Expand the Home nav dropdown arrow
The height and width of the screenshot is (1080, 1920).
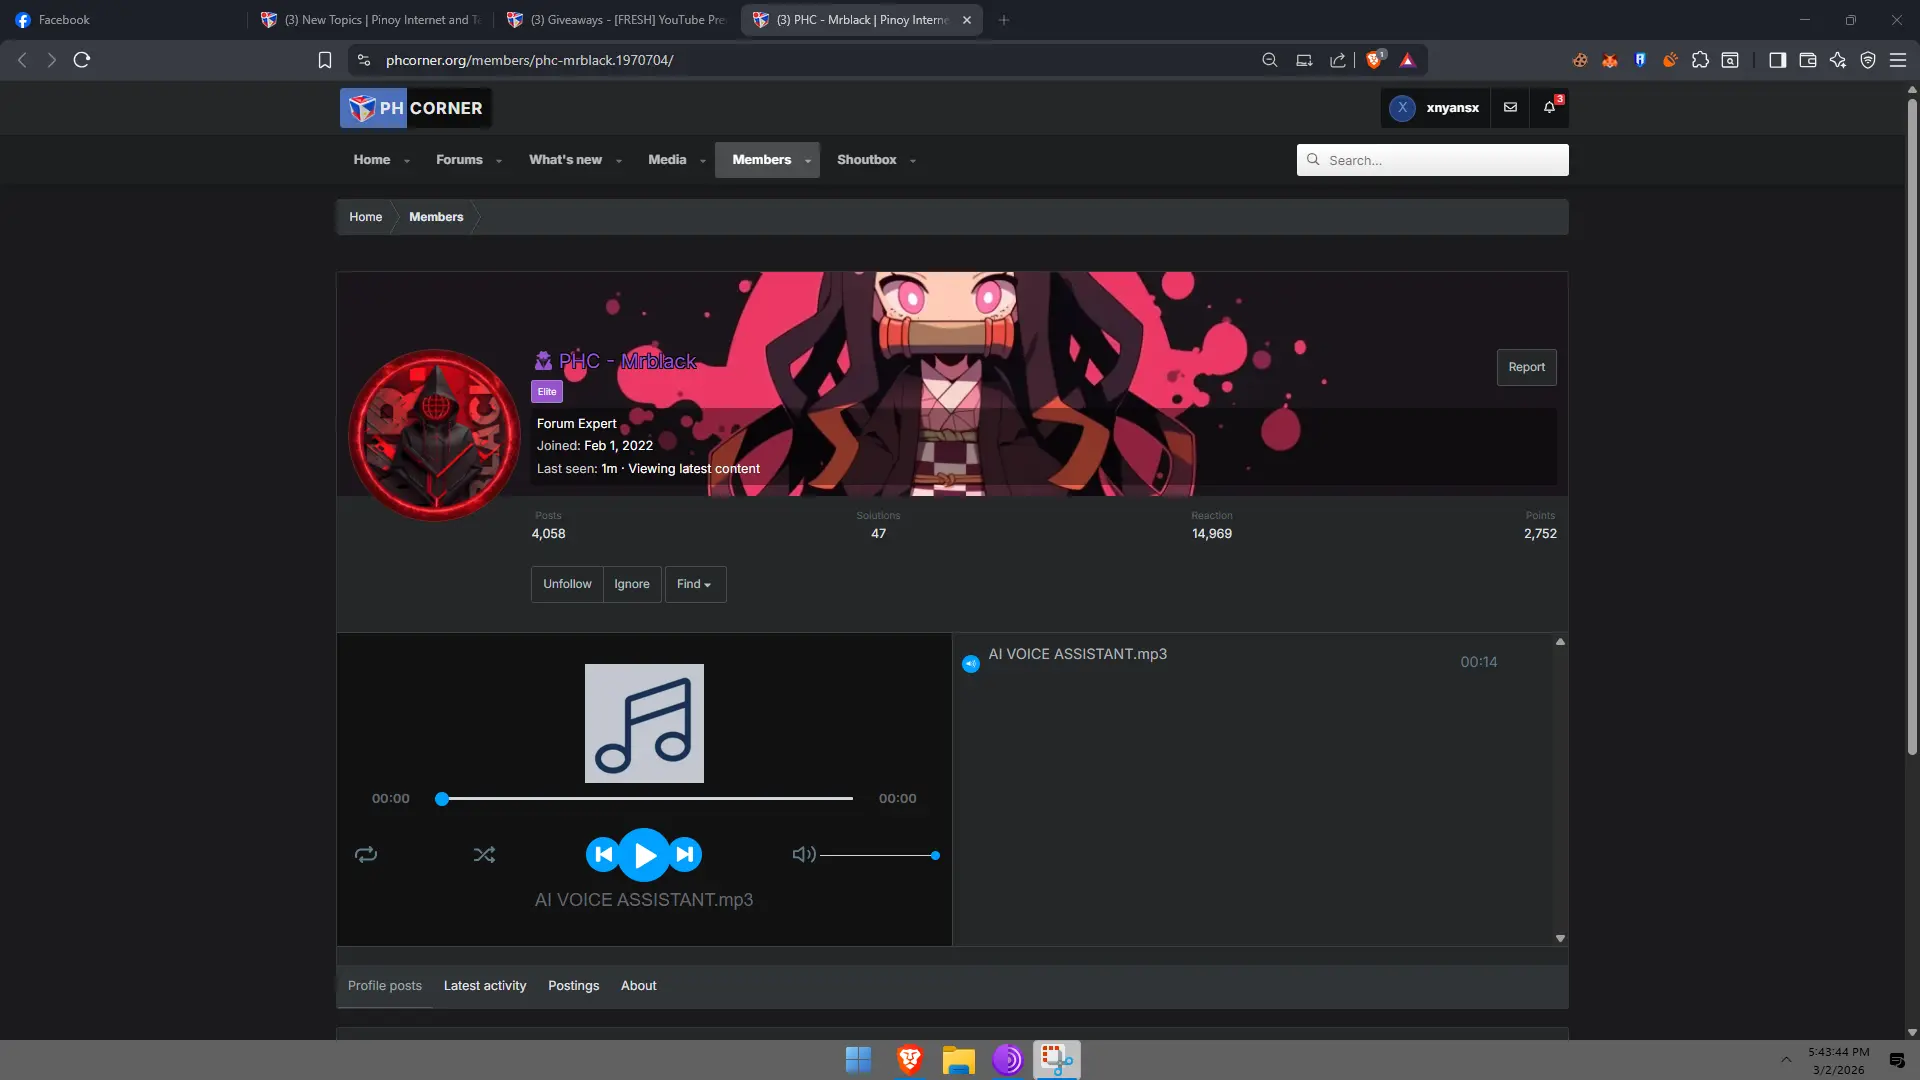coord(407,161)
